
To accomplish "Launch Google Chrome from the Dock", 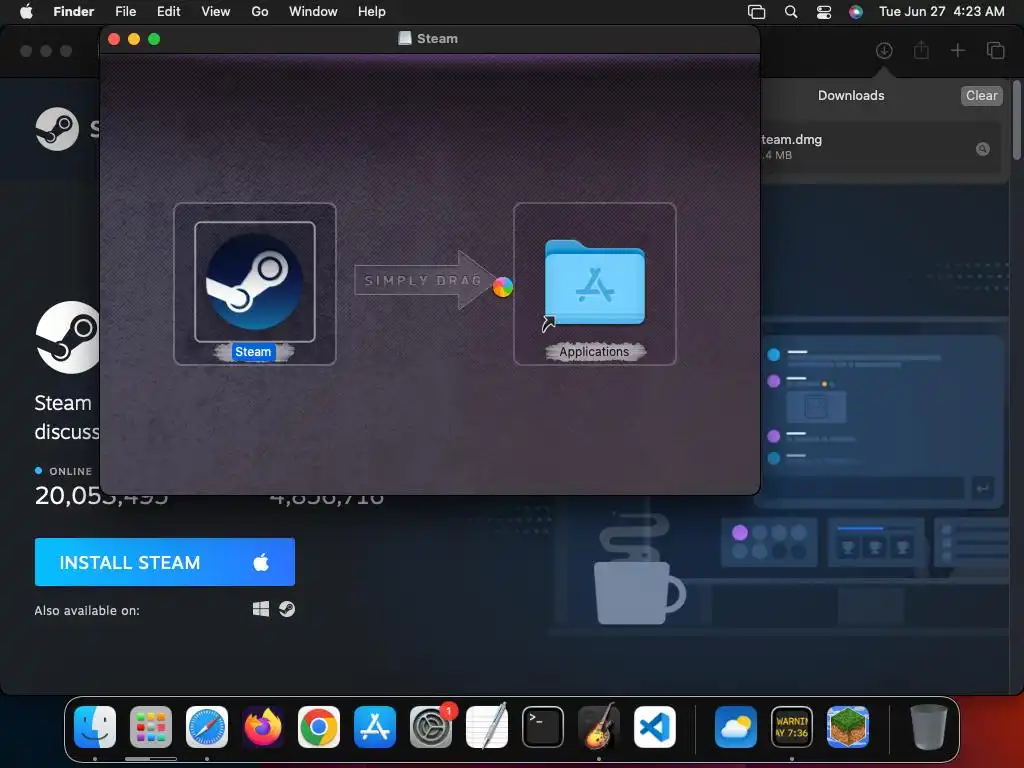I will pos(319,726).
